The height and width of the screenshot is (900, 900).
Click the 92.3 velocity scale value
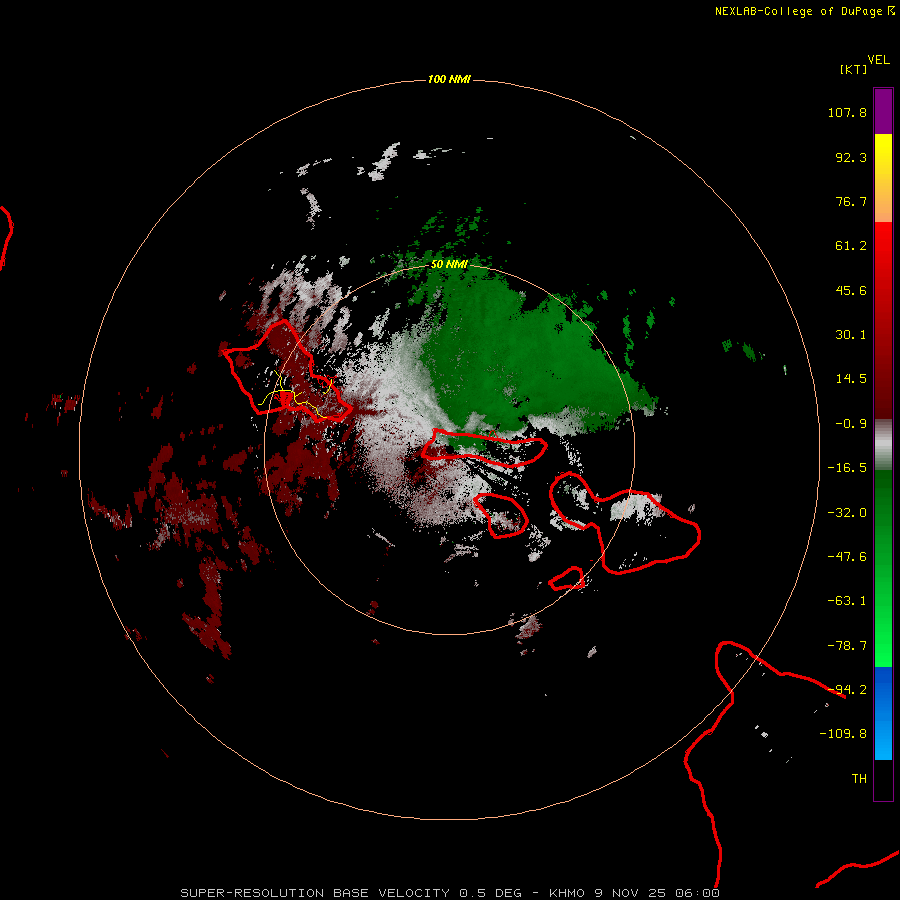(851, 157)
